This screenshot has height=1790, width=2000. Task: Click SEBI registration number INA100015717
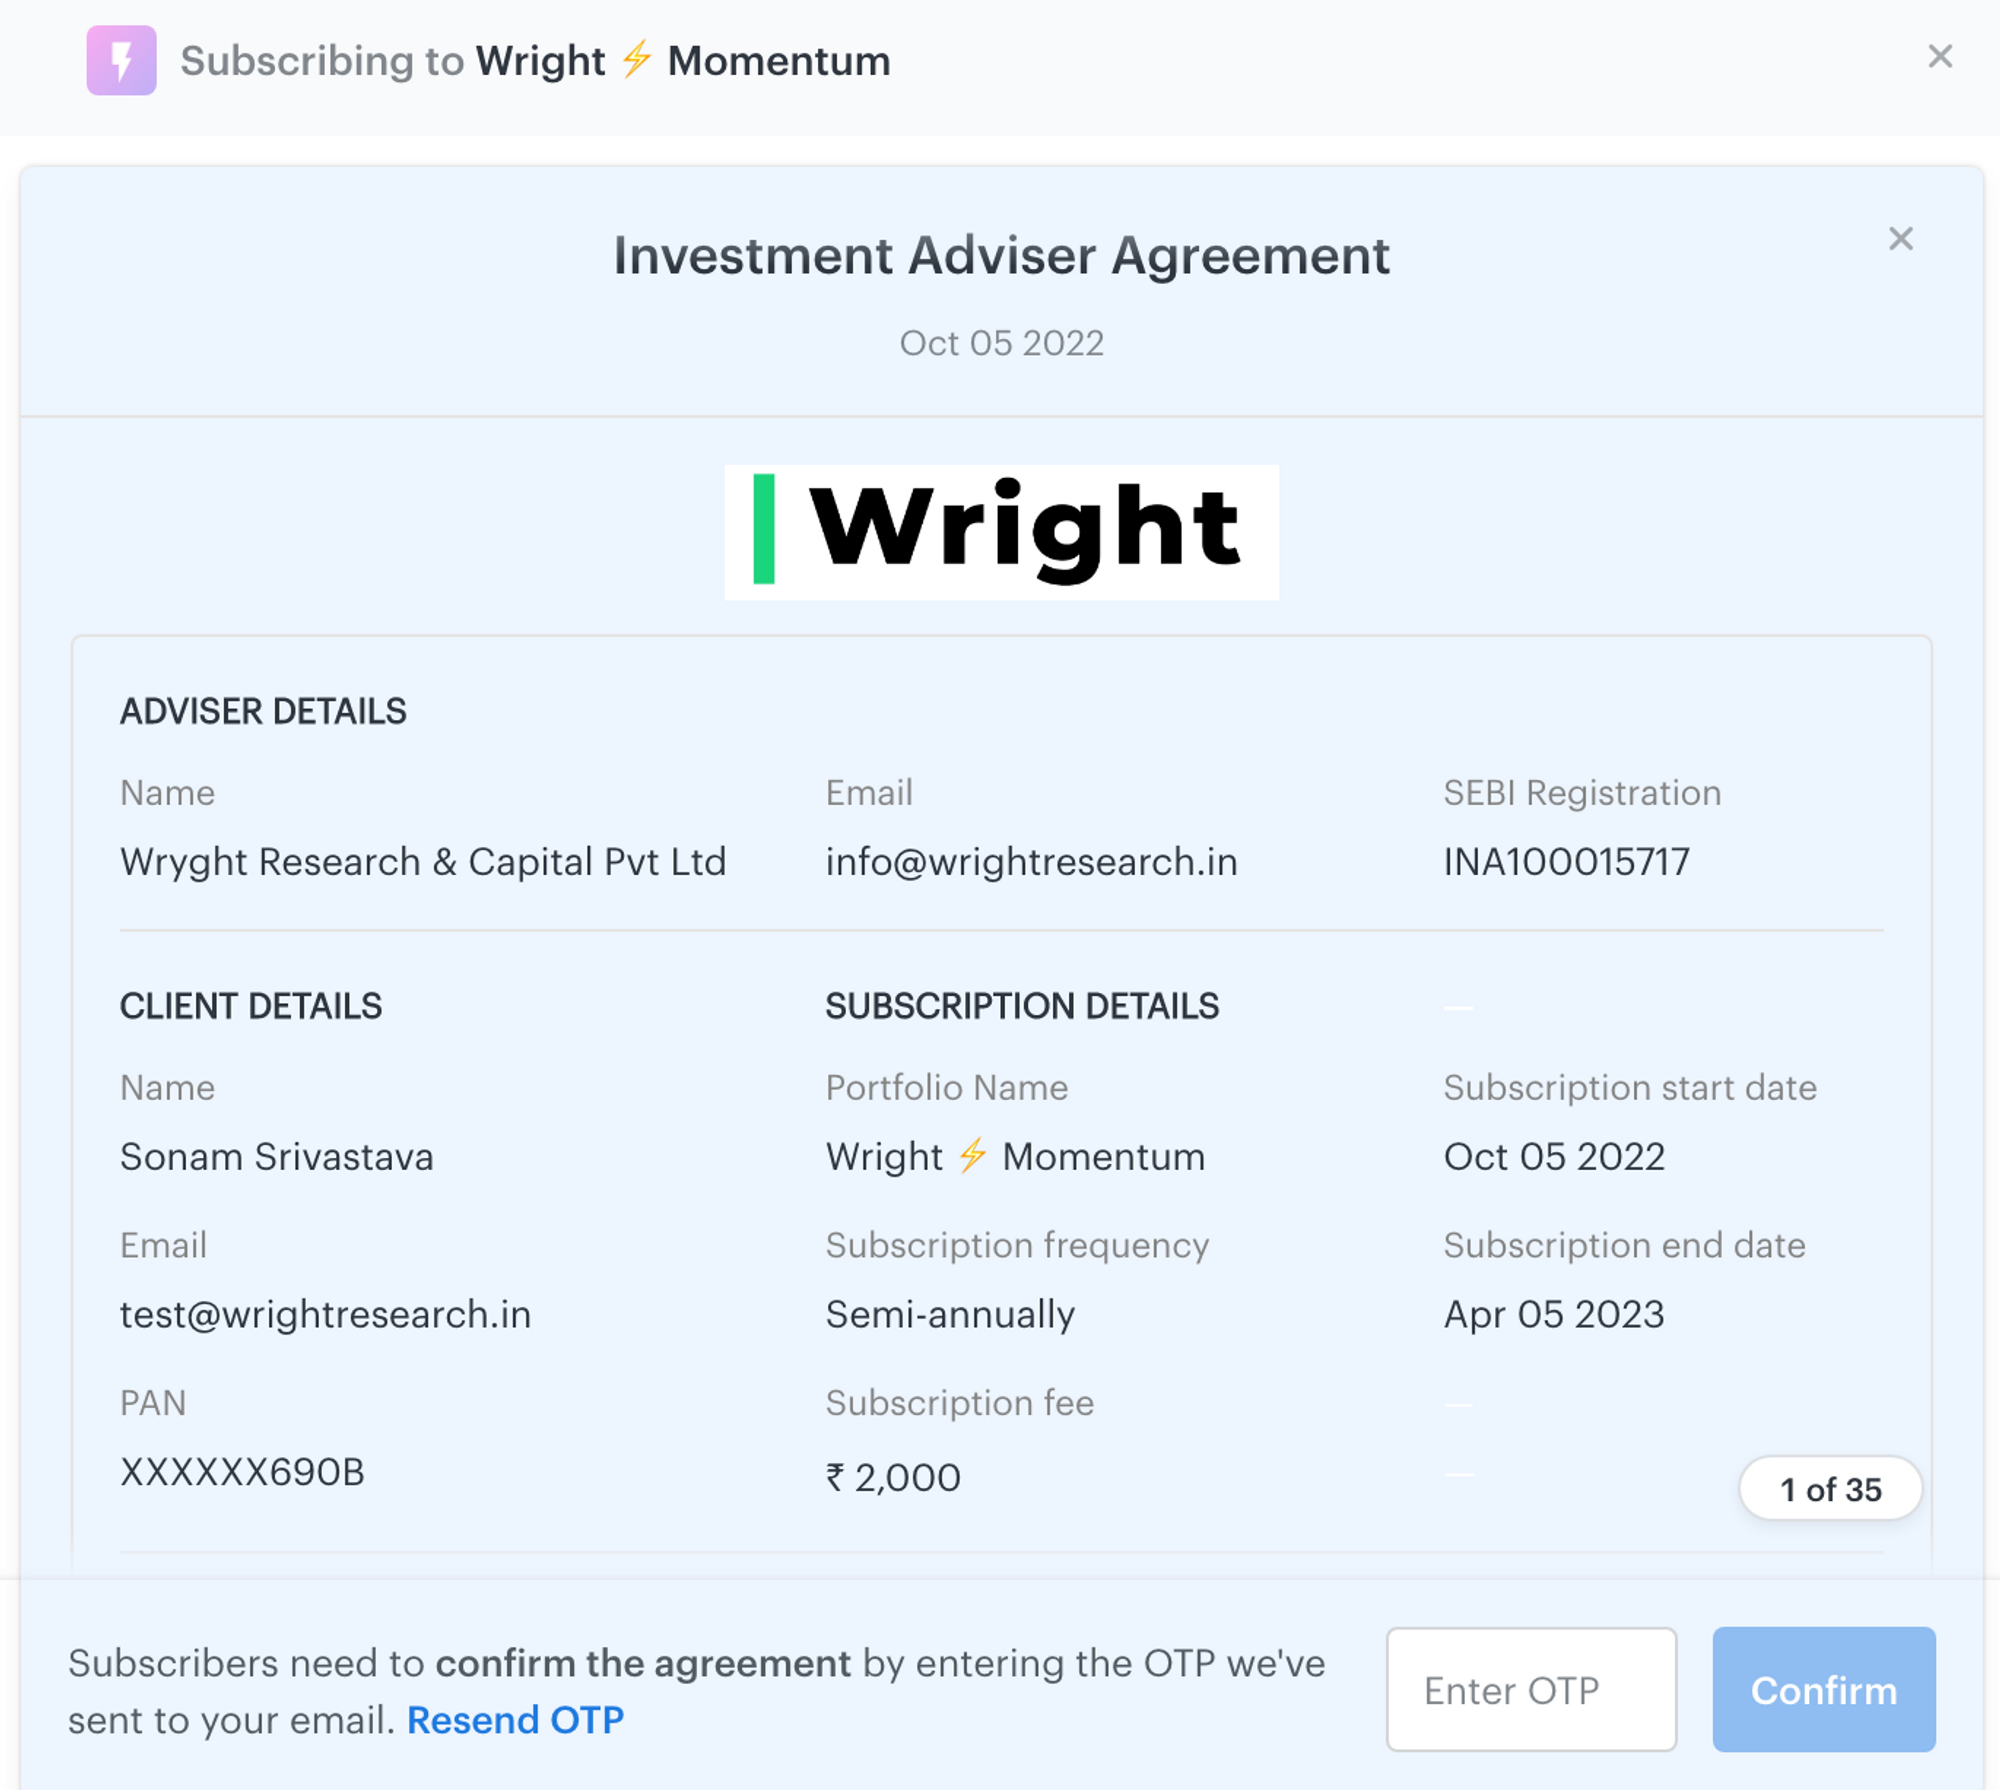pos(1566,862)
